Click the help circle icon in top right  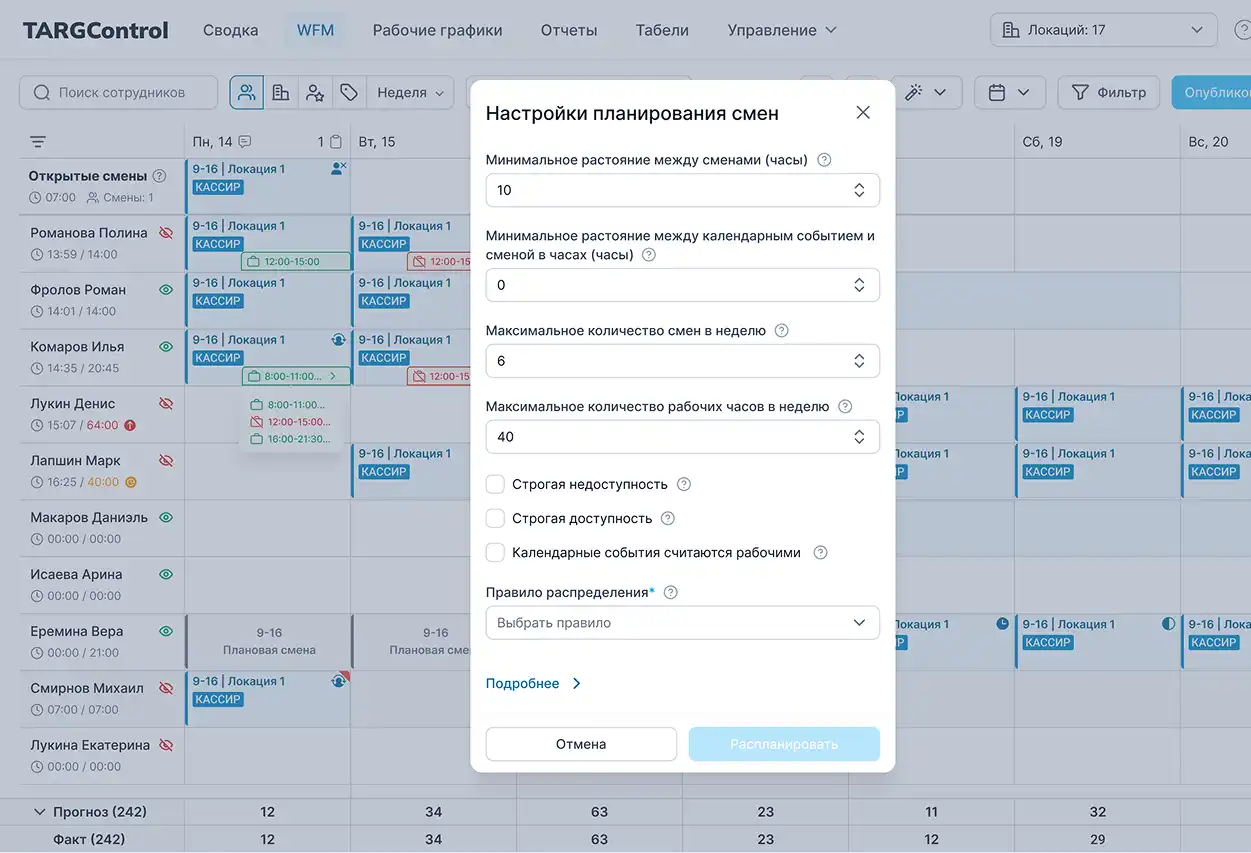[1242, 30]
